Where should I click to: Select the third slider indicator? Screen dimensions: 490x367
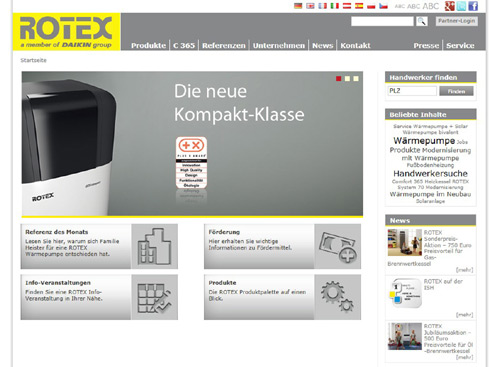[x=356, y=79]
